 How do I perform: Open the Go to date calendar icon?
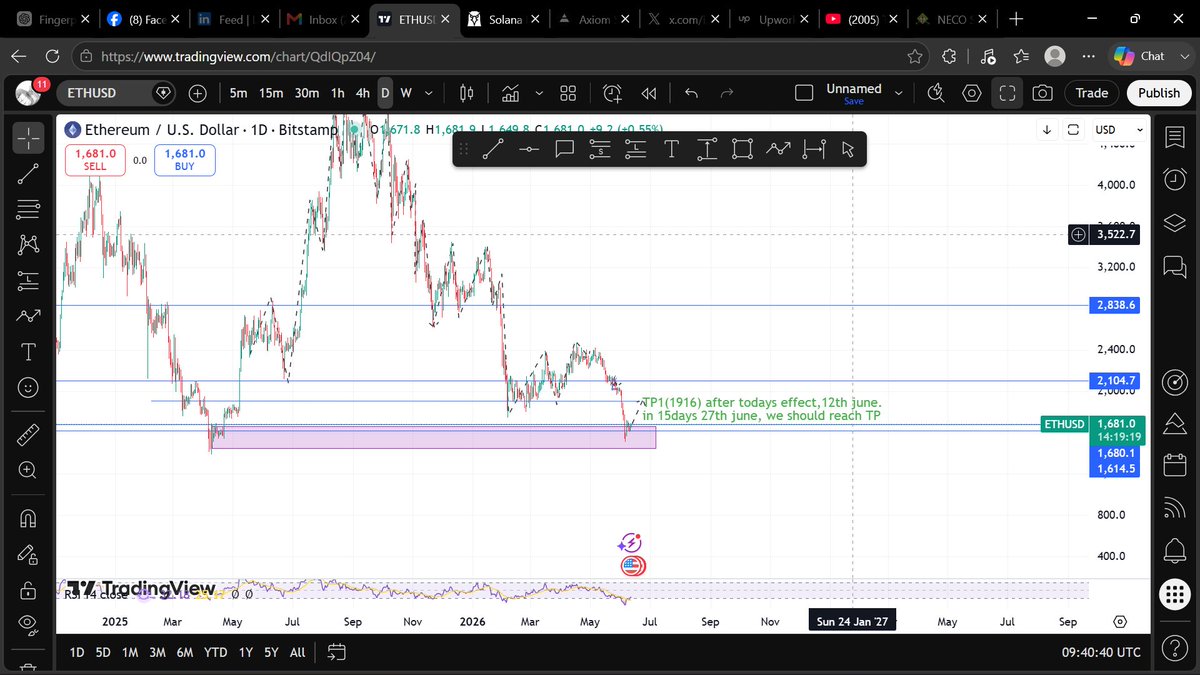click(x=336, y=652)
